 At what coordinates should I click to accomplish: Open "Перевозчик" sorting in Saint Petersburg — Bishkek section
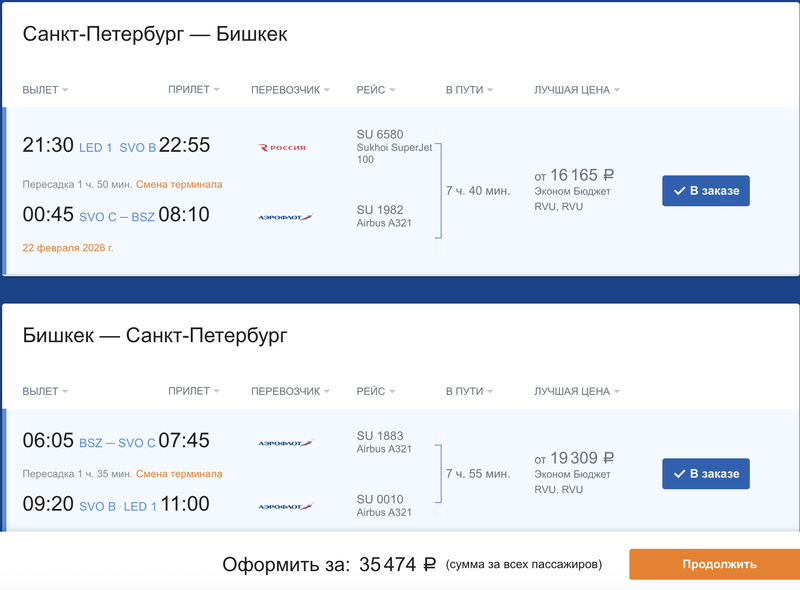[x=291, y=90]
